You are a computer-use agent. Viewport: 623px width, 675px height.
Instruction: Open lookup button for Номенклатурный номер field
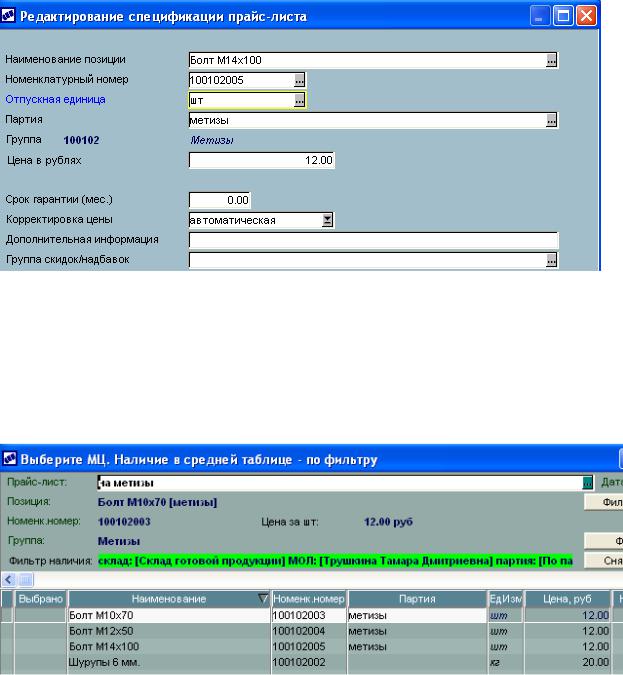pos(299,80)
